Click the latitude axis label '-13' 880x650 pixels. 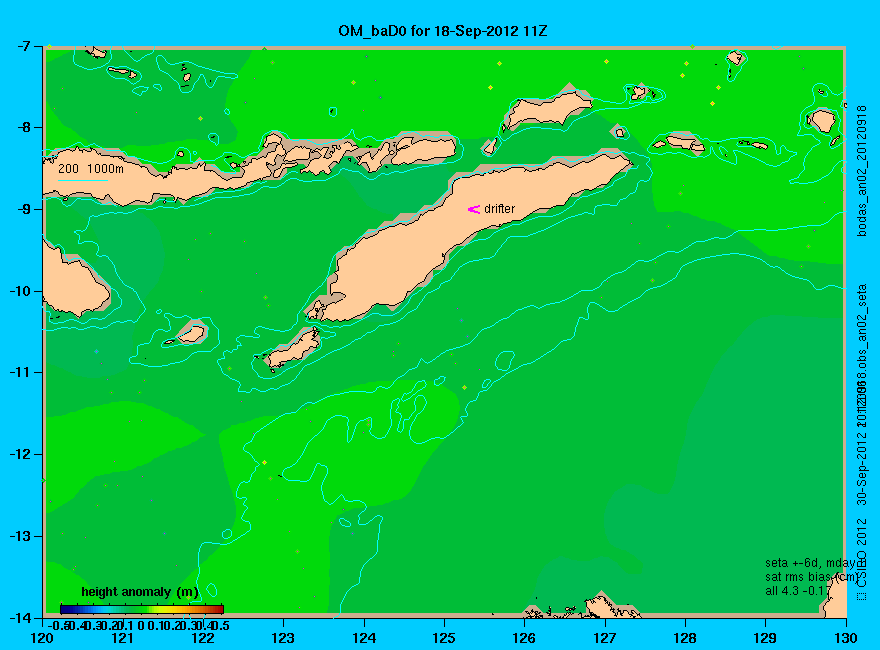tap(21, 536)
